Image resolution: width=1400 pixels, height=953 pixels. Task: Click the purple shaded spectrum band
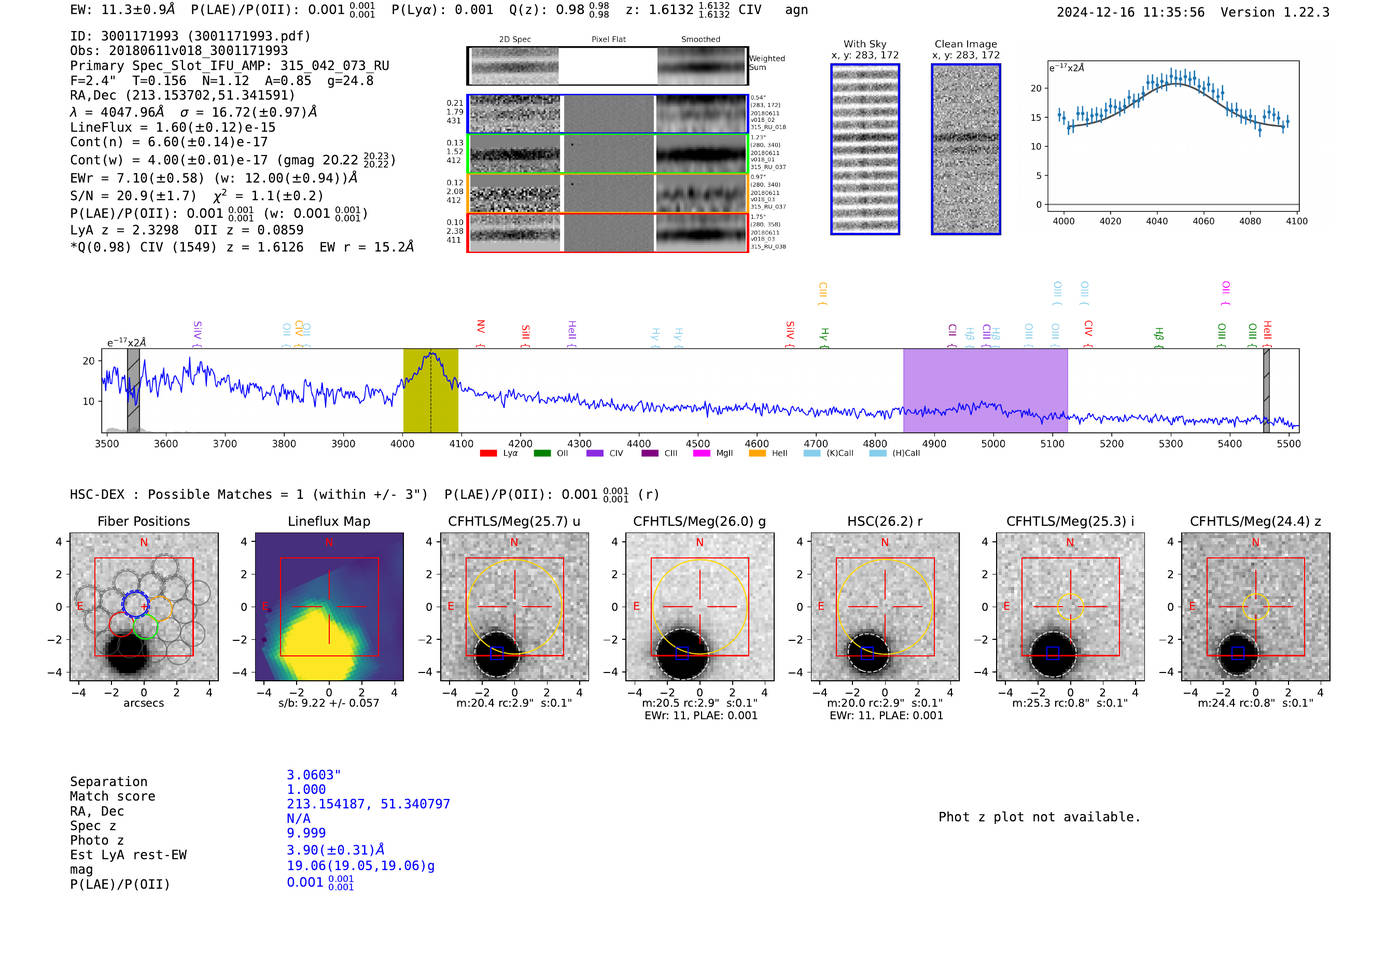click(985, 390)
